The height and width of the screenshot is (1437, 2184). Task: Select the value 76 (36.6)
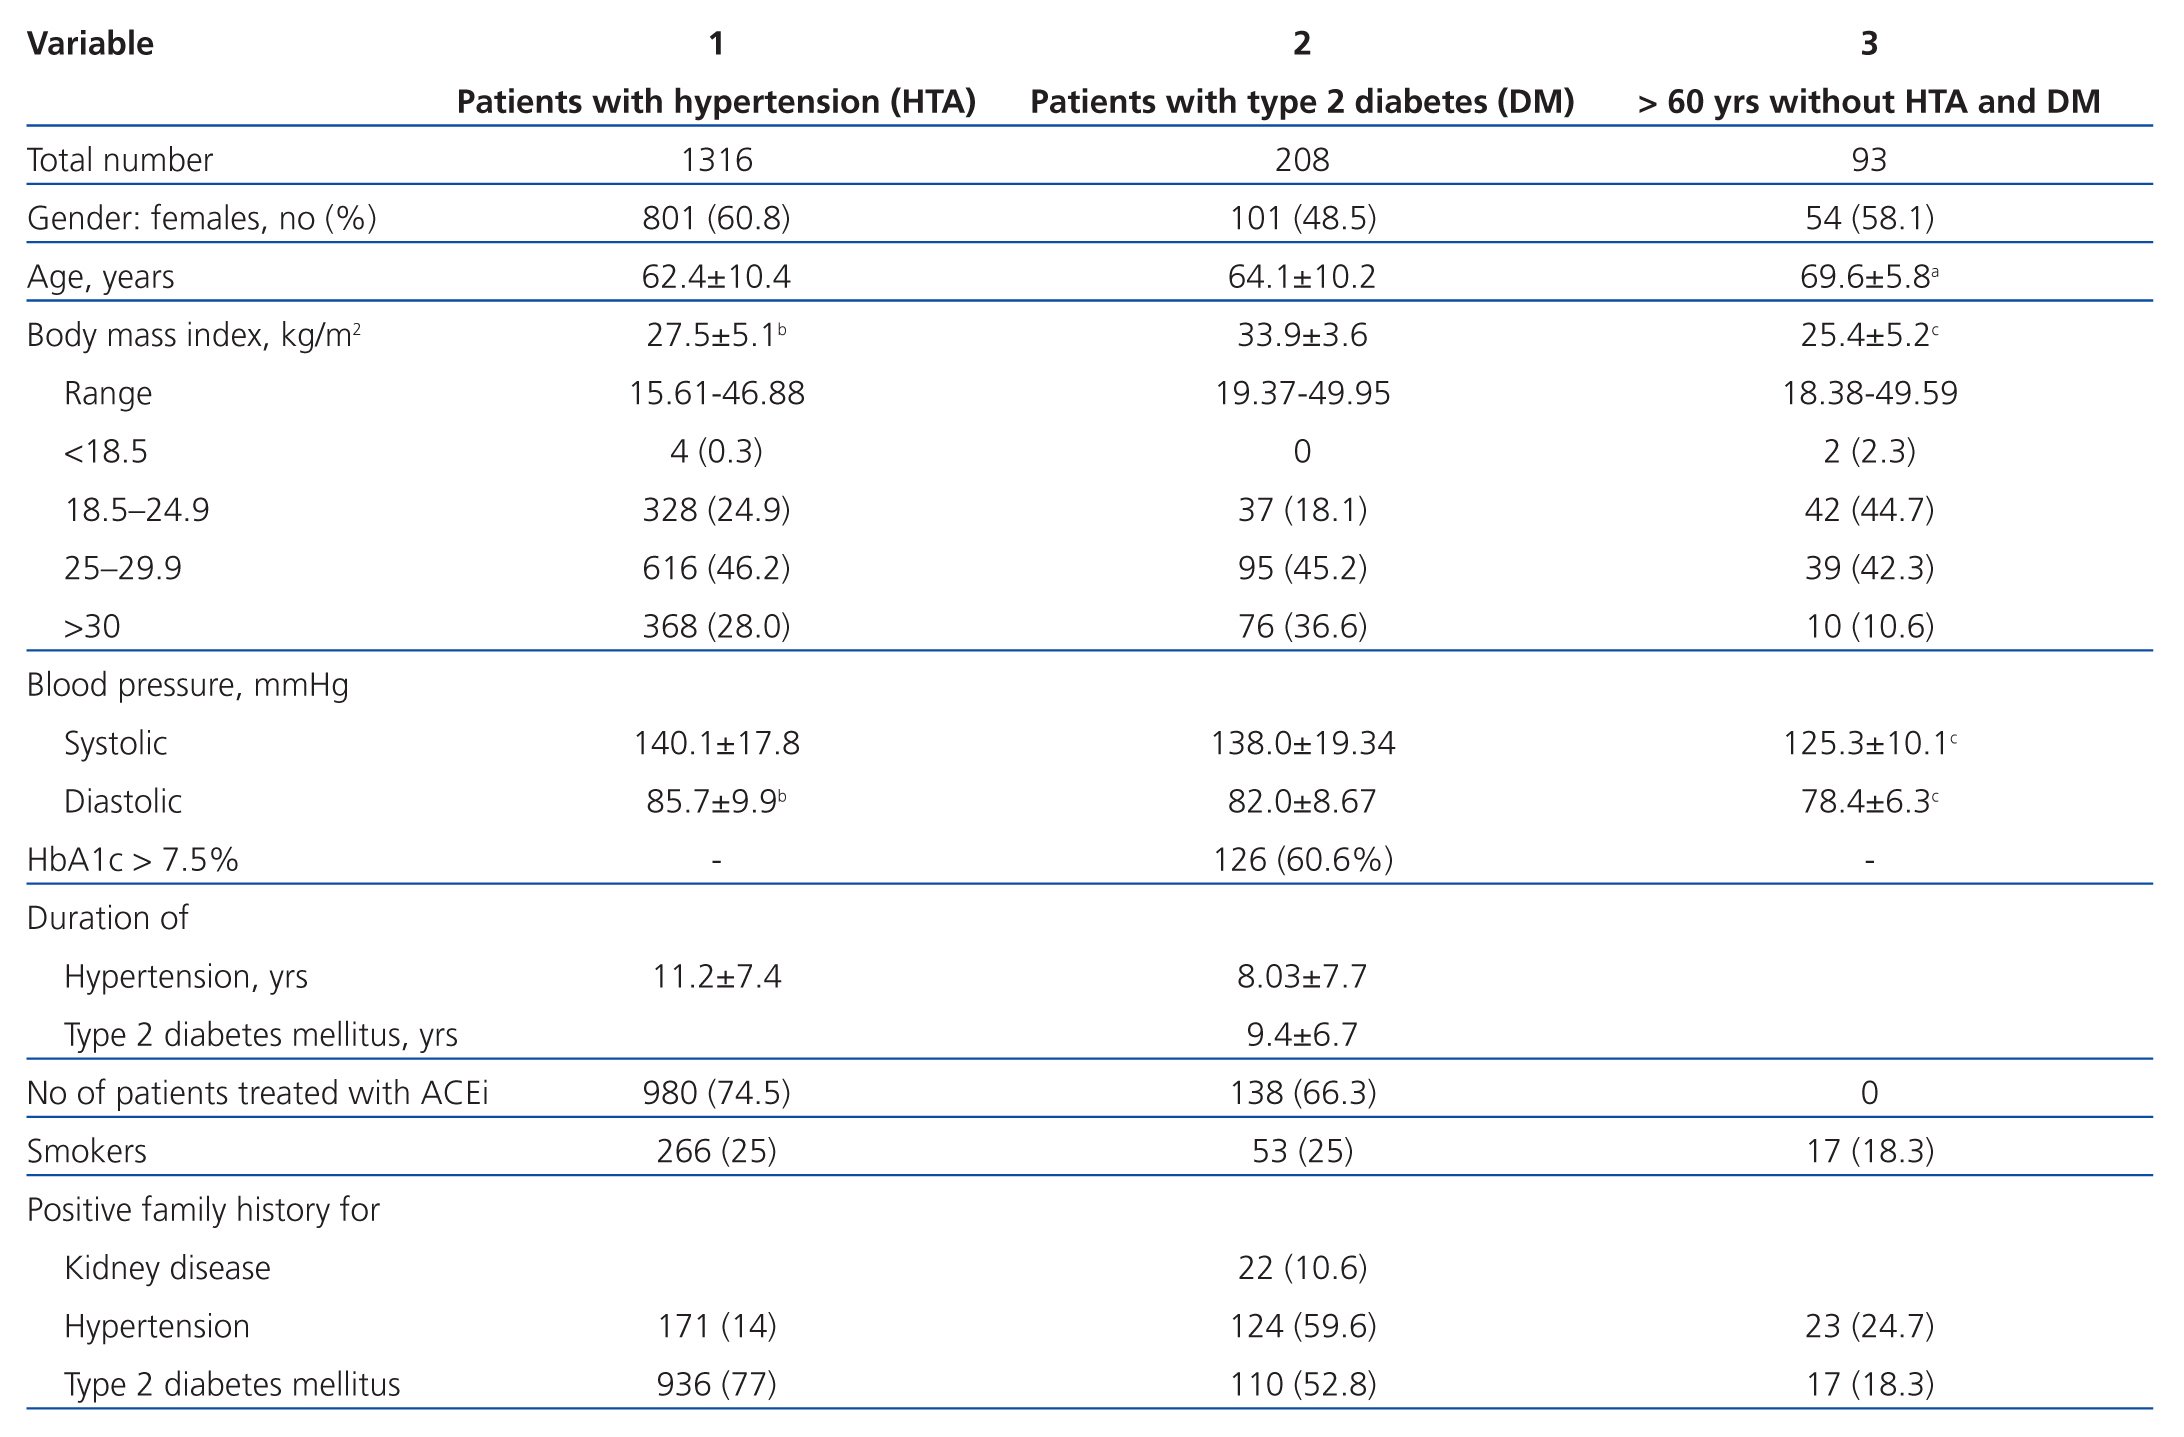click(x=1302, y=627)
